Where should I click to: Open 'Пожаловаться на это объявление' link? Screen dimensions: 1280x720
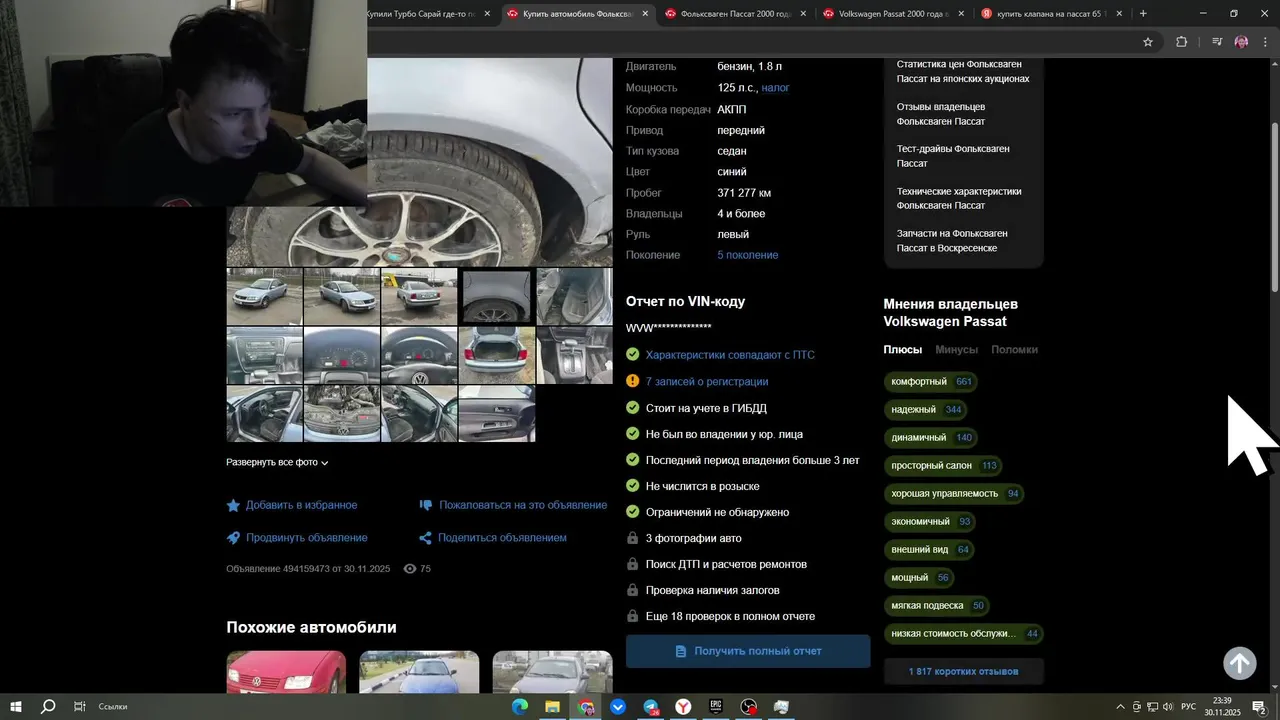523,506
